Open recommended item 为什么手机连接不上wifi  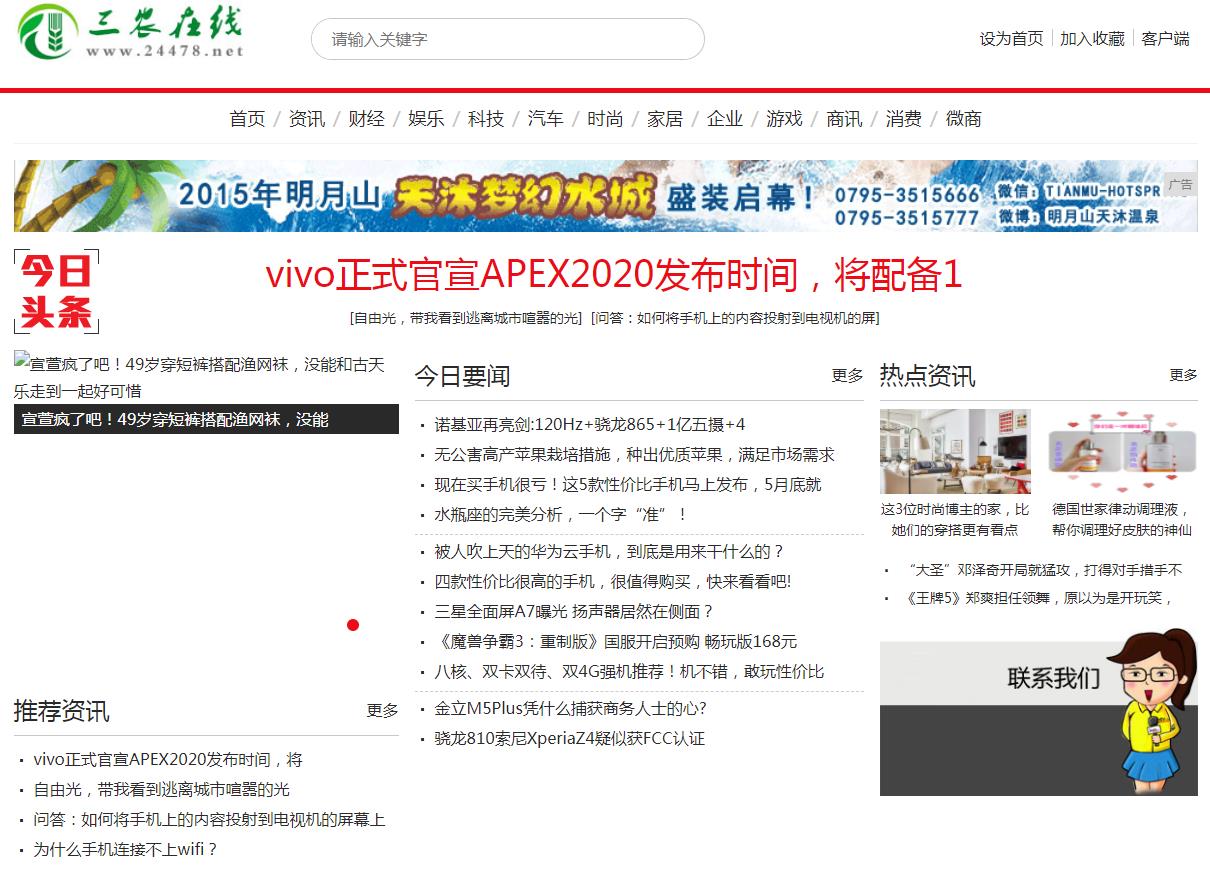pyautogui.click(x=125, y=850)
